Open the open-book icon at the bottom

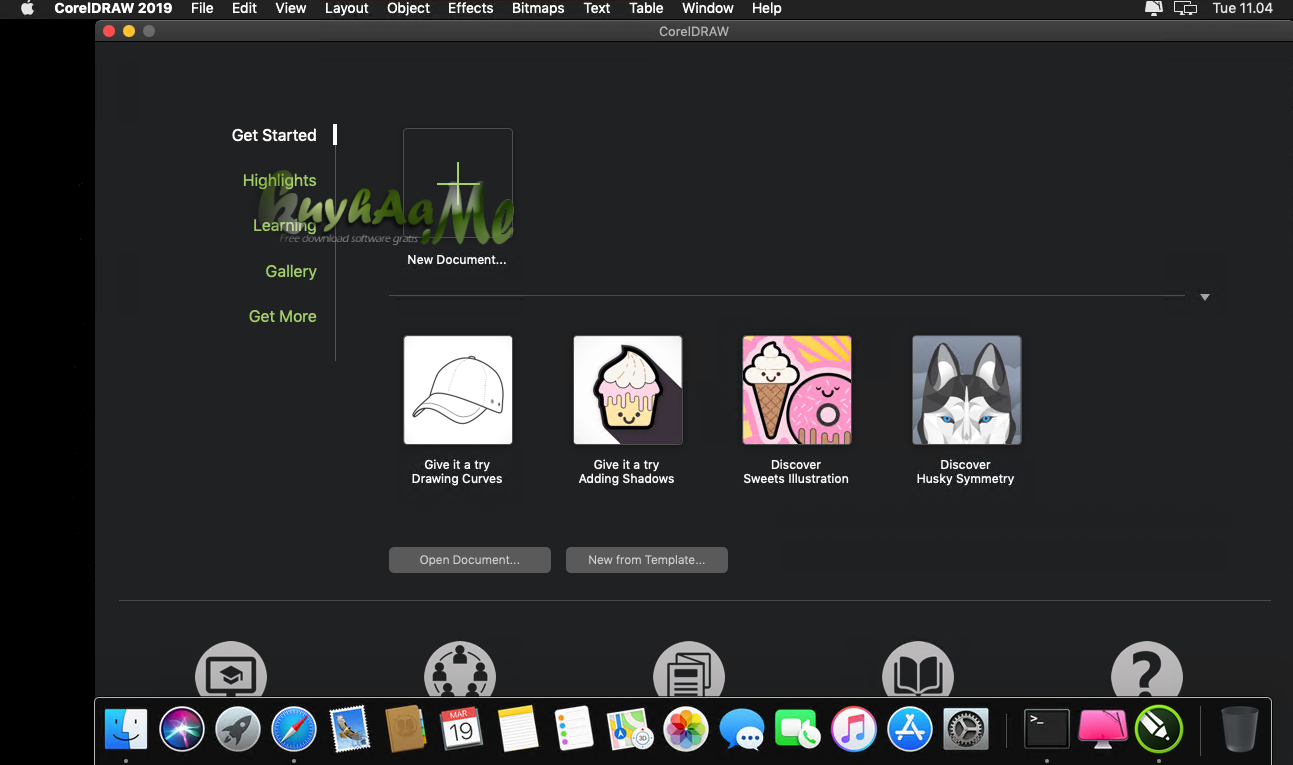tap(918, 669)
